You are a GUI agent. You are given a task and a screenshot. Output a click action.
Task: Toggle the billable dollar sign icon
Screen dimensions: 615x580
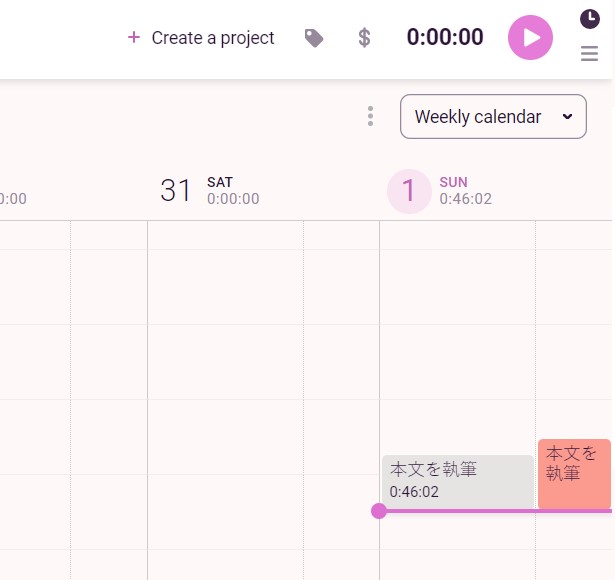[x=365, y=38]
